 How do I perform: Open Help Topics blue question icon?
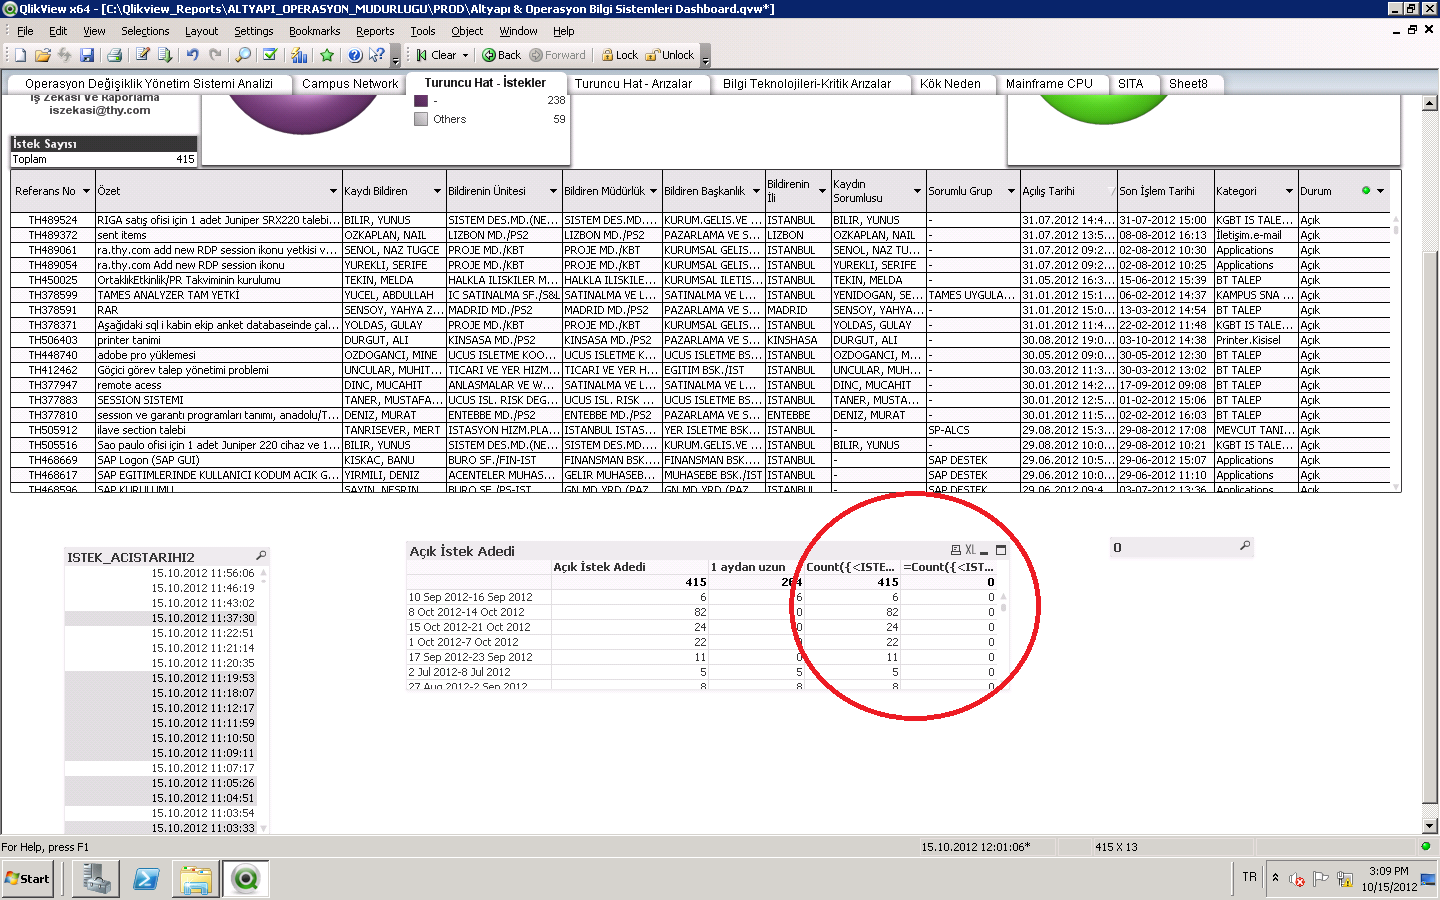tap(355, 55)
